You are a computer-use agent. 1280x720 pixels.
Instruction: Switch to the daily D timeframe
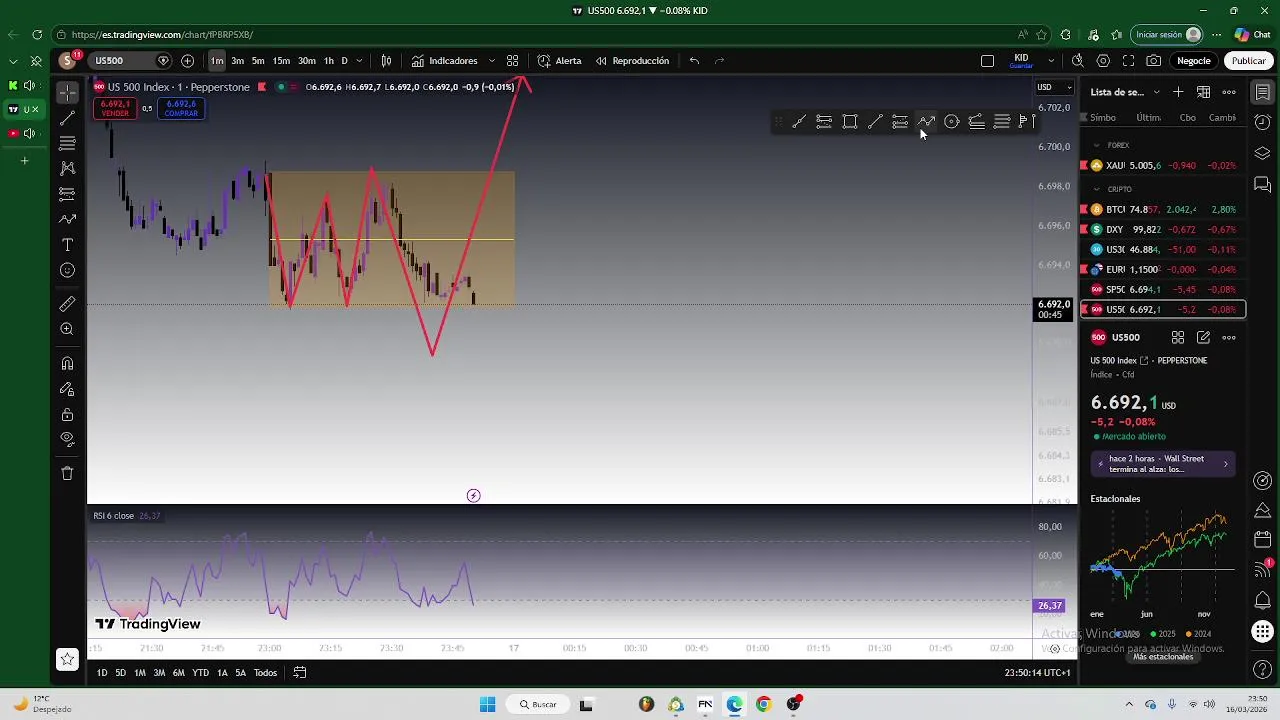click(x=345, y=61)
